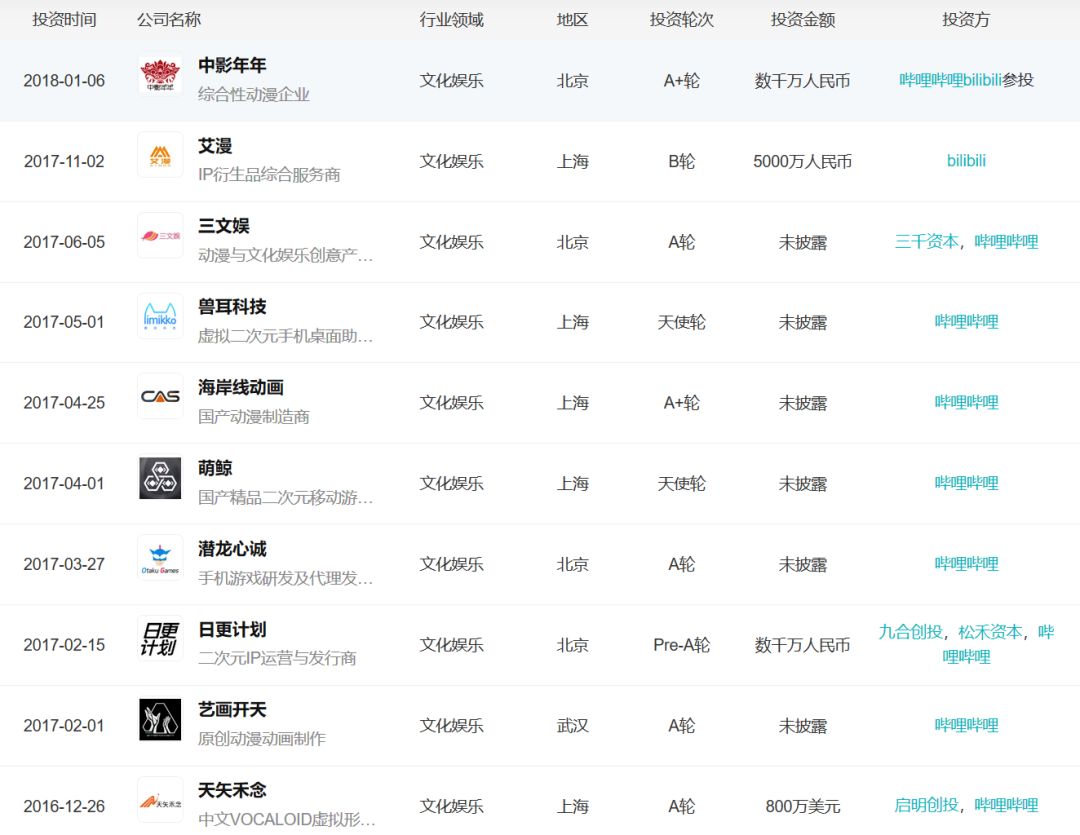Select the date 2017-02-01
This screenshot has height=835, width=1080.
64,725
